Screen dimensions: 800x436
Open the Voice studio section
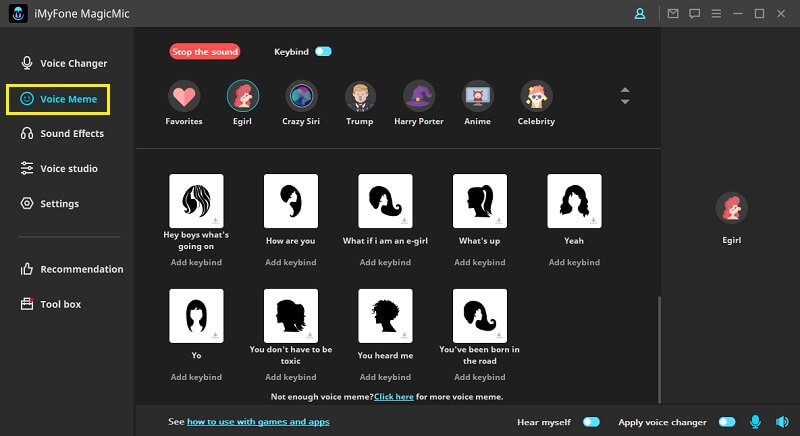click(x=59, y=168)
